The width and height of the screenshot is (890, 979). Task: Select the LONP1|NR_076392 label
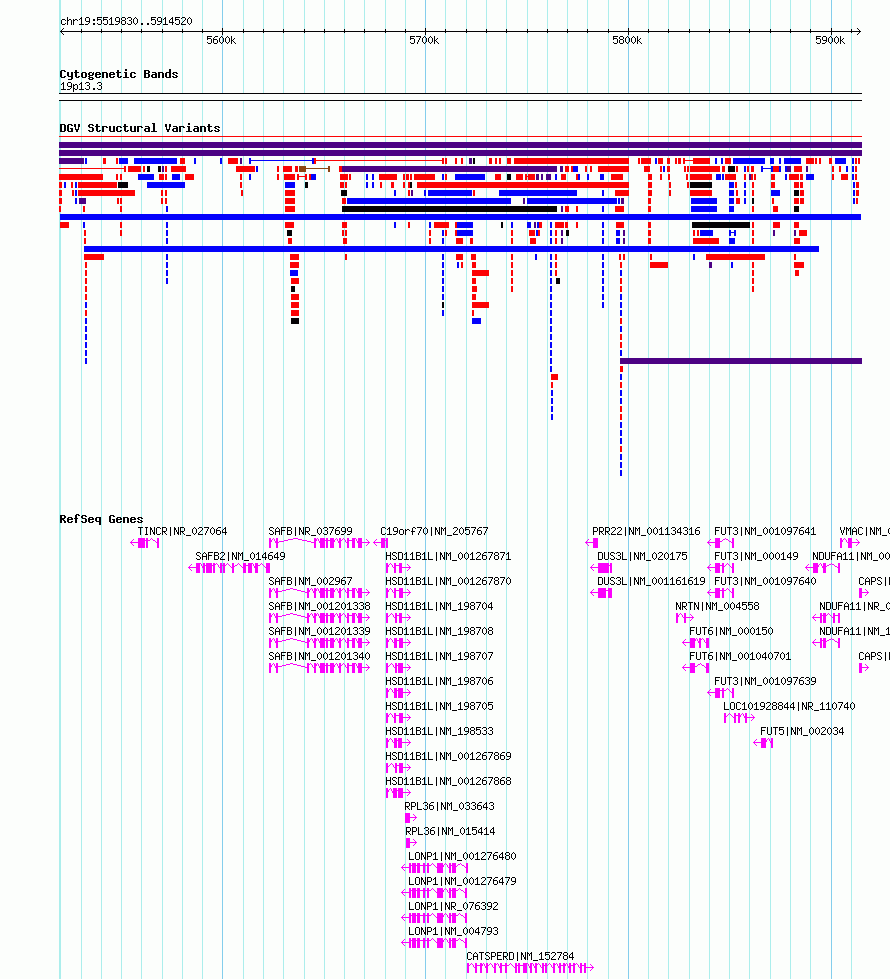[453, 906]
